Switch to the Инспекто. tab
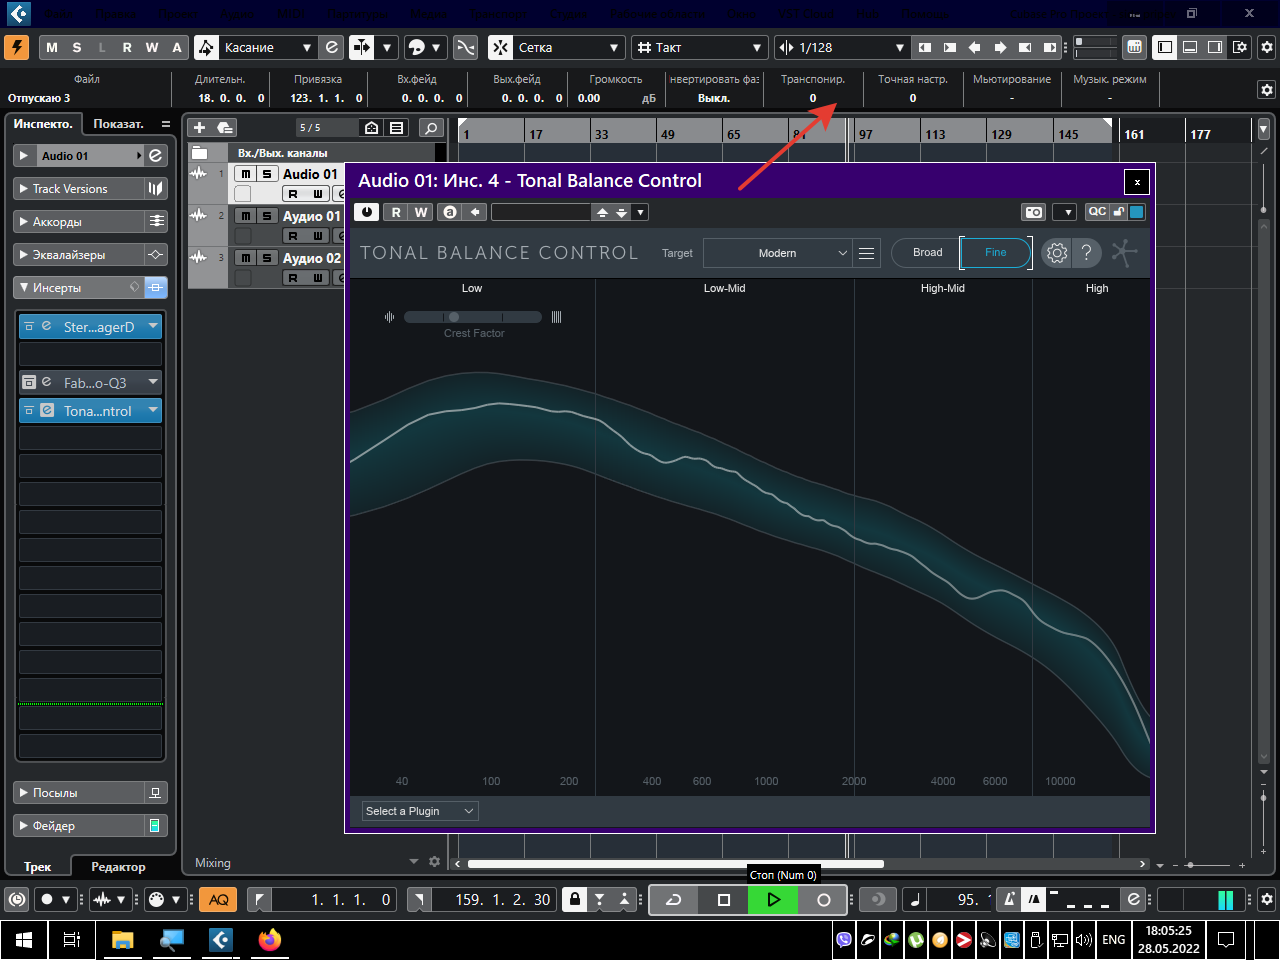 point(43,124)
